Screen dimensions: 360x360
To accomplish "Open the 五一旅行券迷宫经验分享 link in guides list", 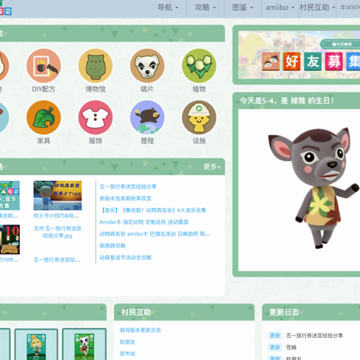I will pyautogui.click(x=128, y=187).
